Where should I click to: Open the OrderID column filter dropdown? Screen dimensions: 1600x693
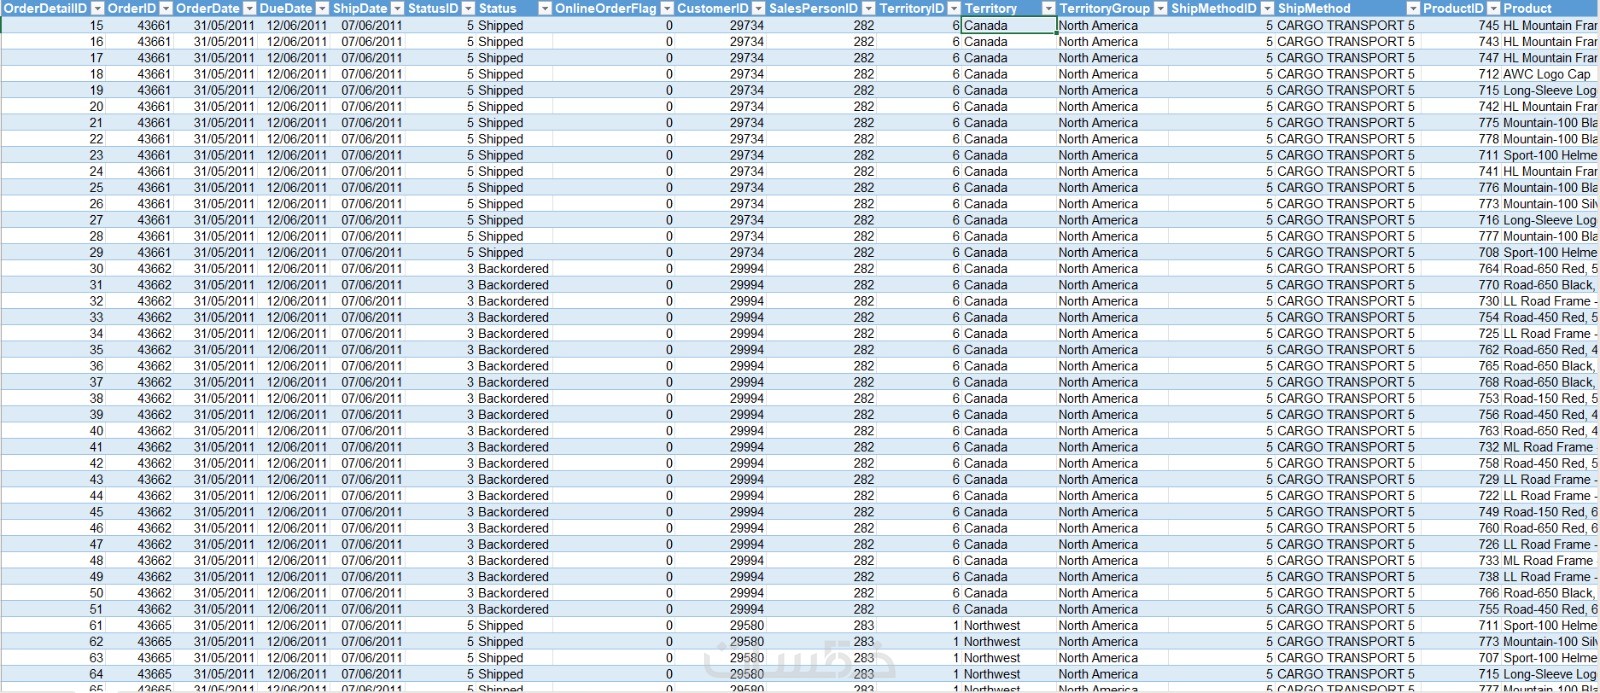[x=166, y=8]
